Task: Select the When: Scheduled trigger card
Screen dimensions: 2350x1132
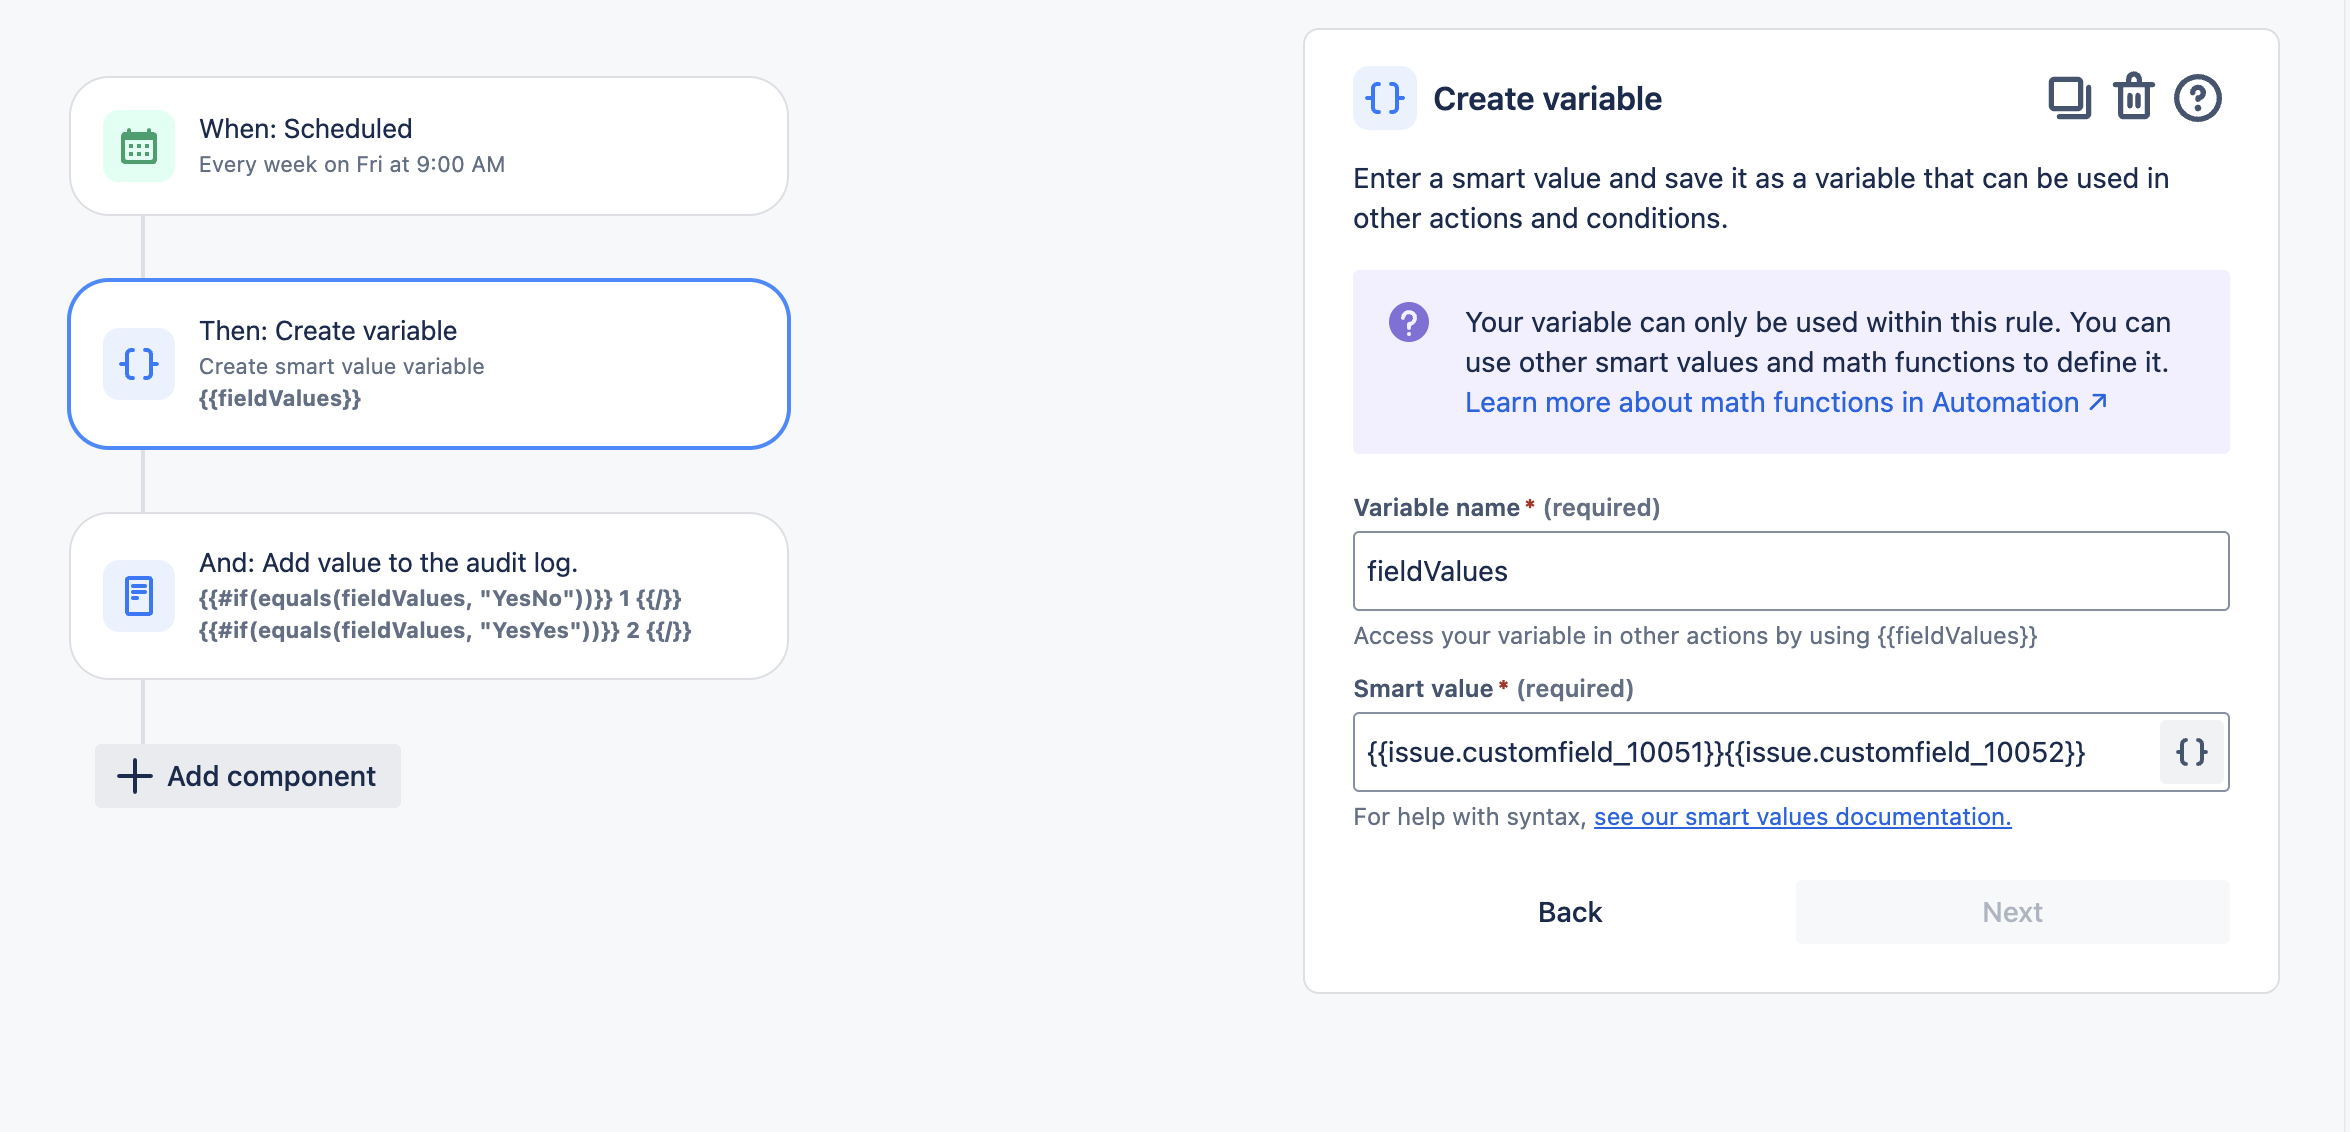Action: click(x=429, y=146)
